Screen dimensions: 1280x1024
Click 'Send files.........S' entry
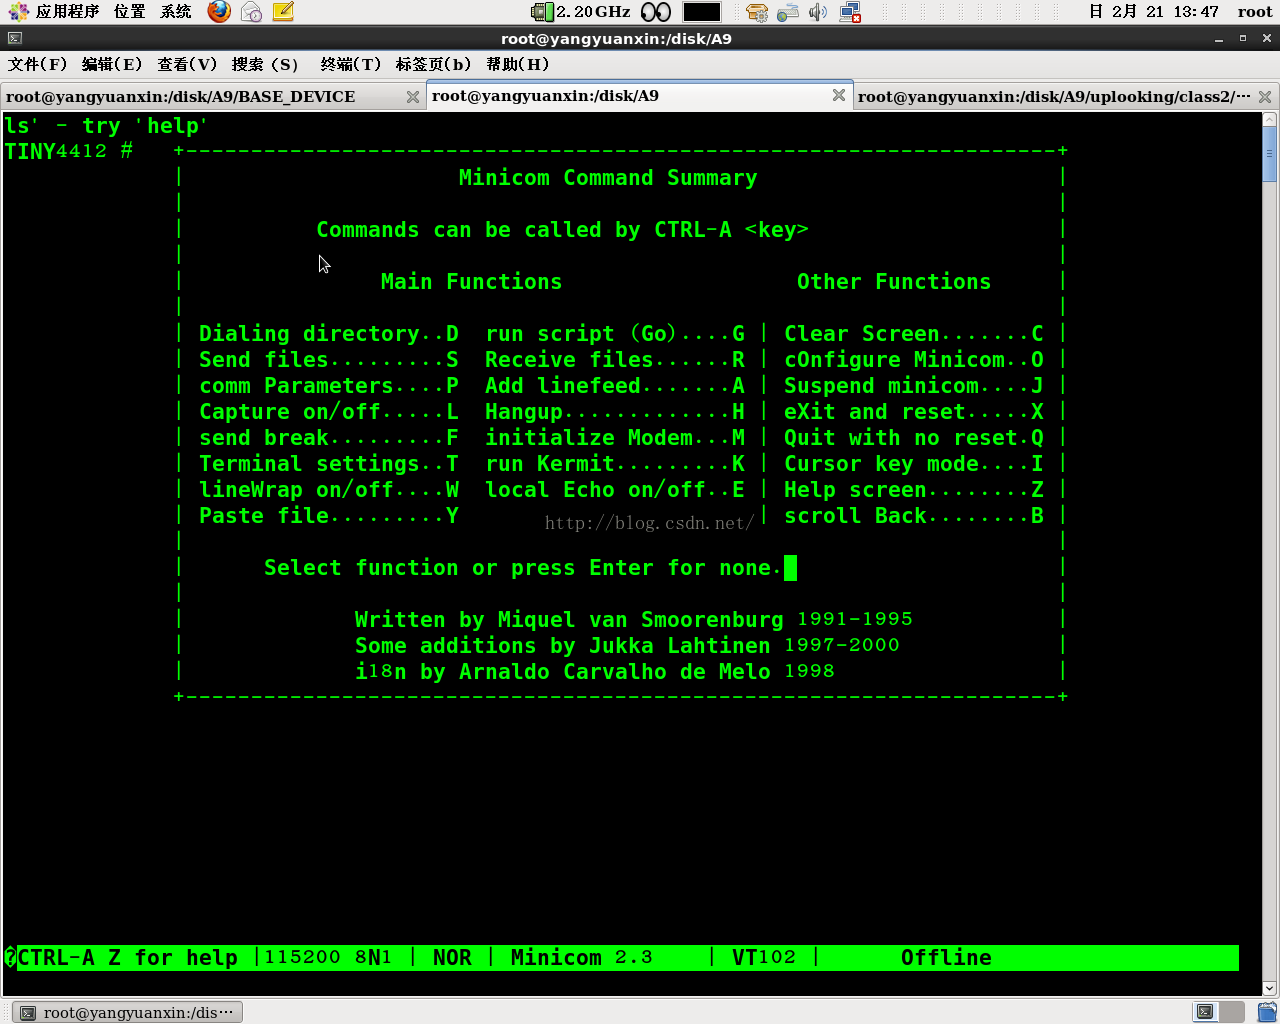[329, 360]
